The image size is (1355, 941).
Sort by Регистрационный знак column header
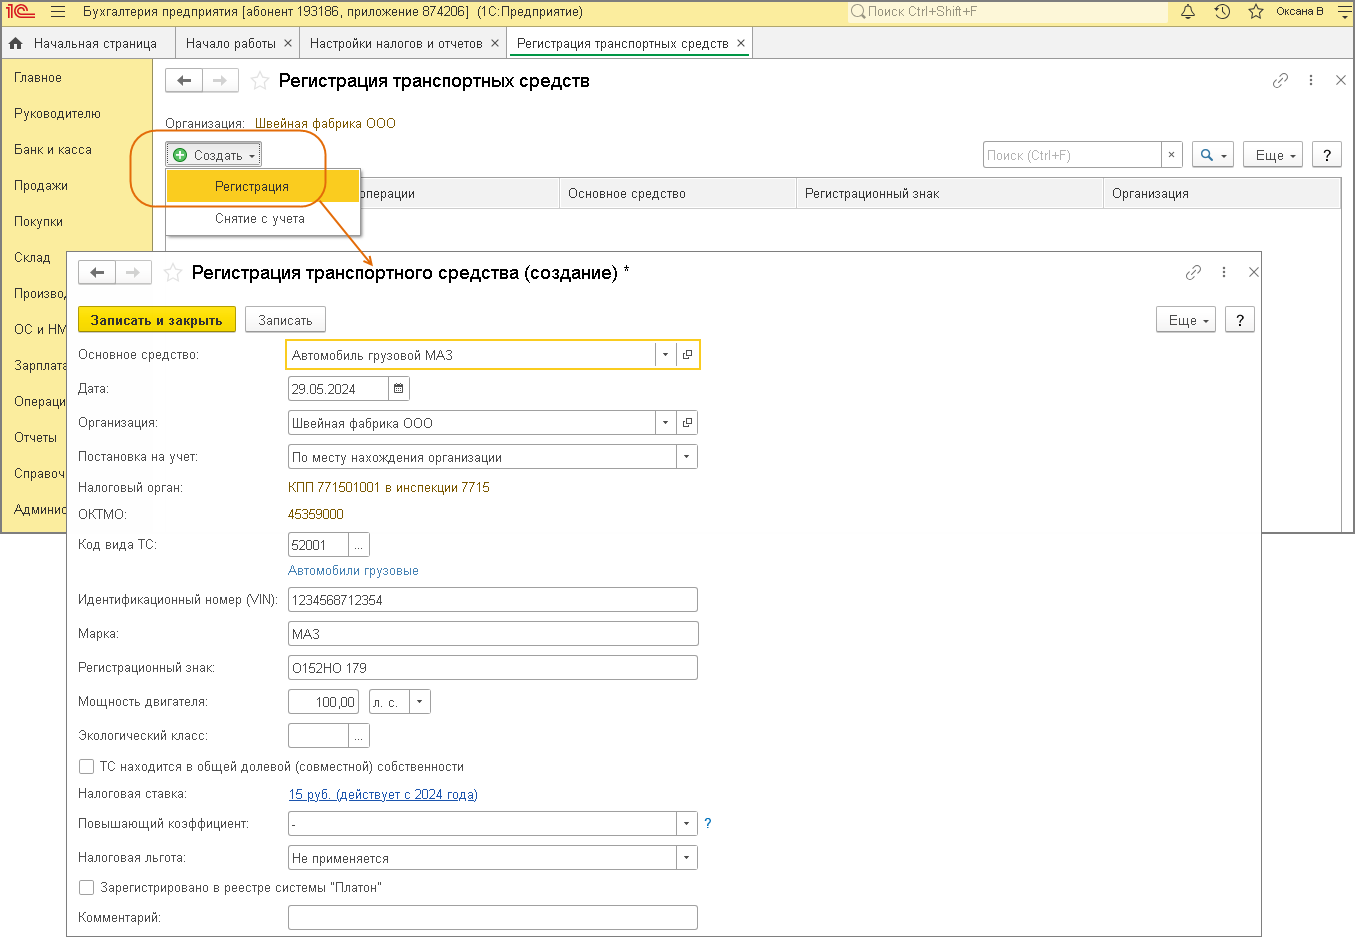click(950, 194)
